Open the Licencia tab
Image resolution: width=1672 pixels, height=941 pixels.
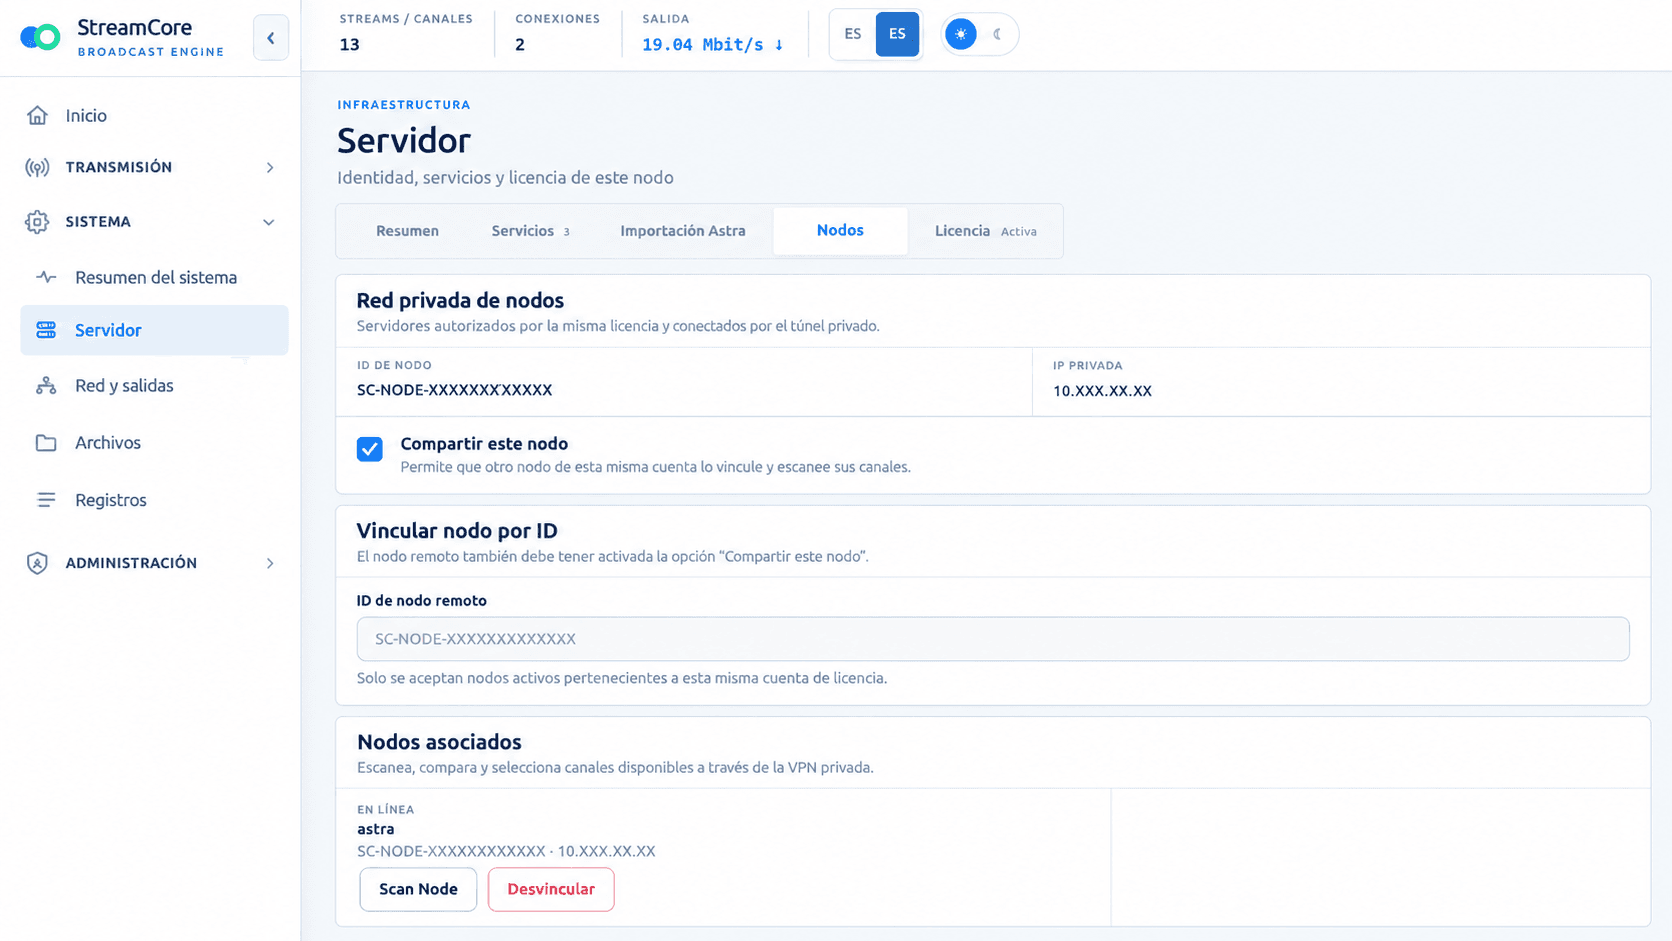coord(985,231)
